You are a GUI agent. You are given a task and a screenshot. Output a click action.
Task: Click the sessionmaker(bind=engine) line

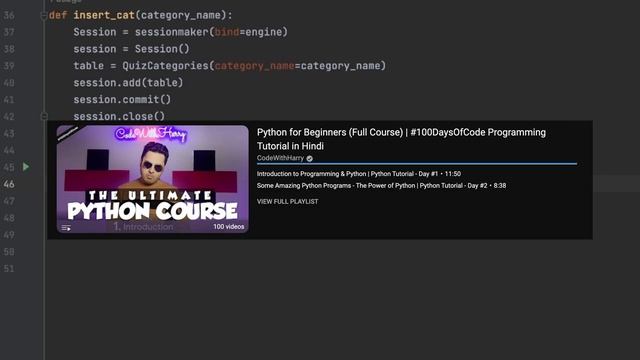[x=180, y=32]
